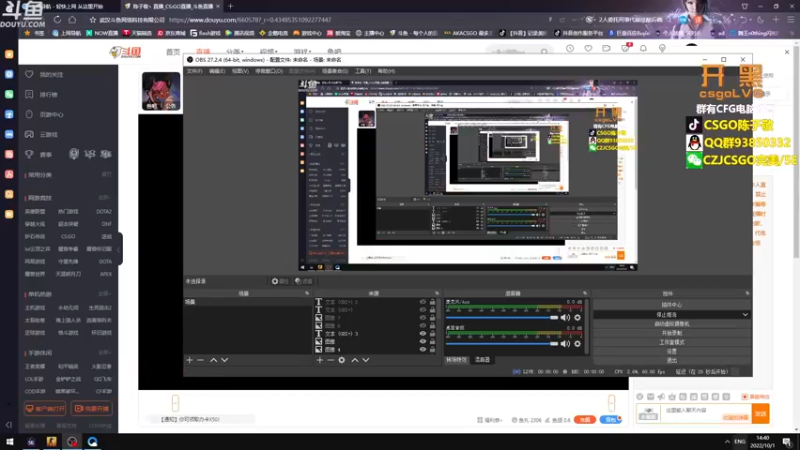Viewport: 800px width, 450px height.
Task: Click the streamer avatar thumbnail
Action: point(161,91)
